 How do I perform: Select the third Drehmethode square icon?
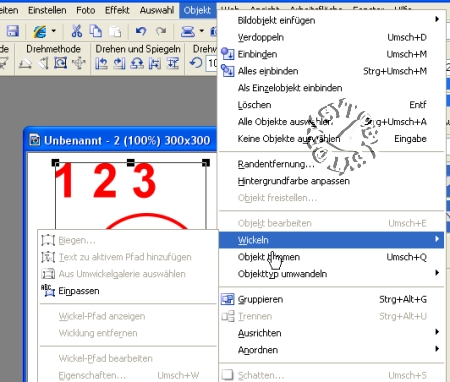[60, 63]
